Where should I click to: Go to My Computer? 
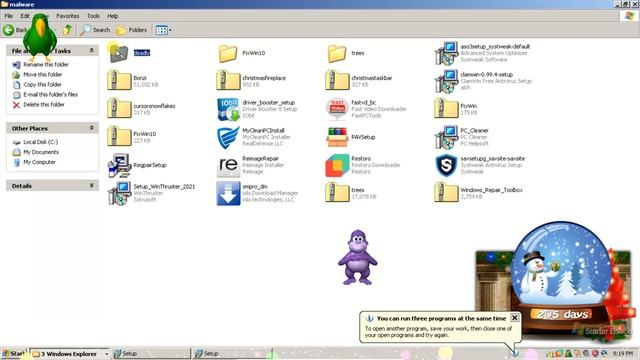(39, 162)
